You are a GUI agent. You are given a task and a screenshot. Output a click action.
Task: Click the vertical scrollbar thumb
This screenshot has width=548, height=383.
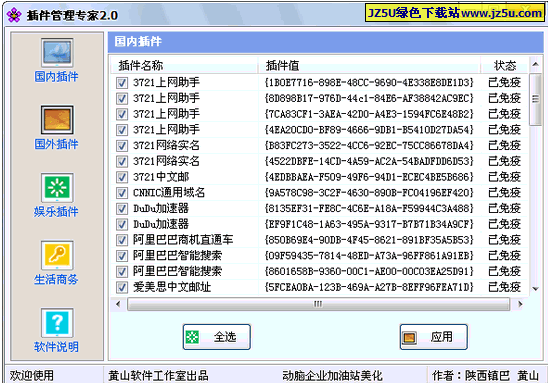(x=535, y=99)
